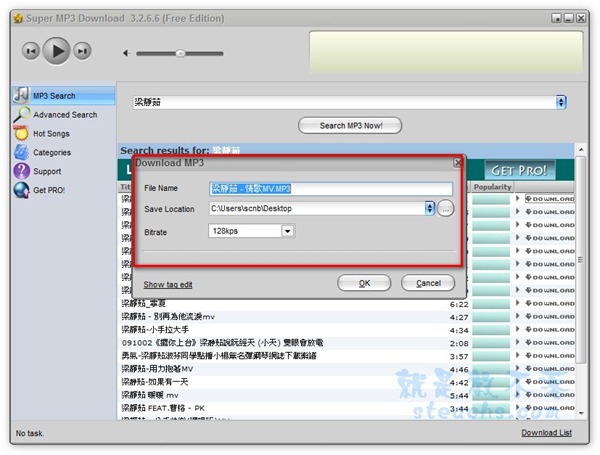Viewport: 600px width, 455px height.
Task: Click the play arrow for the 6:22 song
Action: coord(517,303)
